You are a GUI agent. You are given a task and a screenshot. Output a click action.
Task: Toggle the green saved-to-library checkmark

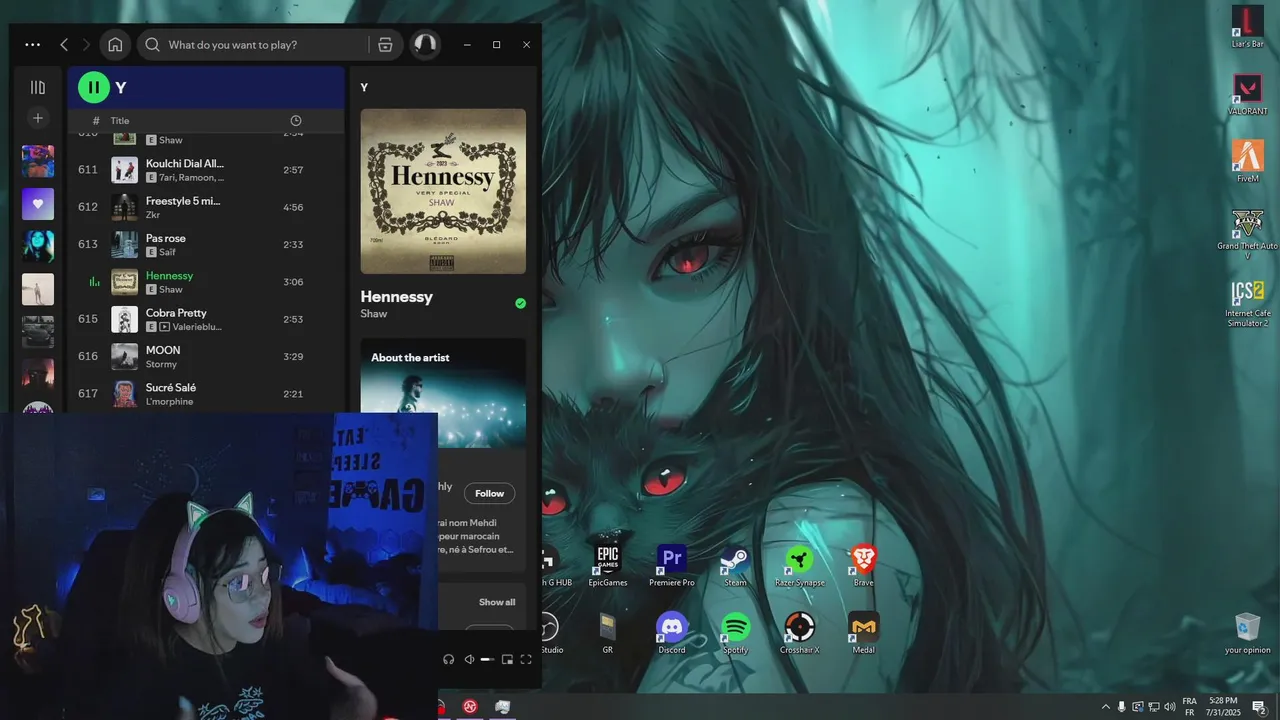coord(520,303)
